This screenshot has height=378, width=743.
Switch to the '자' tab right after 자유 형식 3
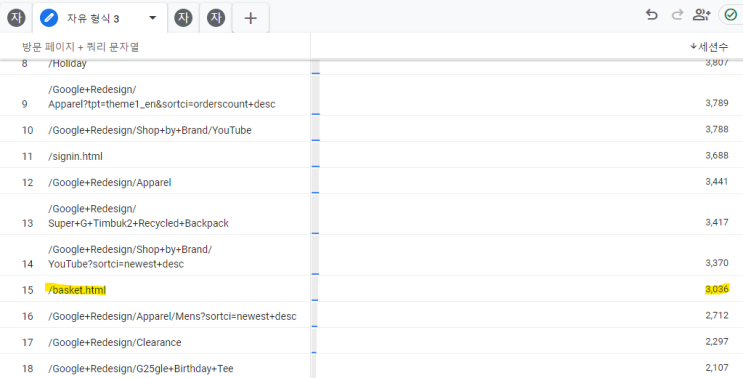pos(183,18)
